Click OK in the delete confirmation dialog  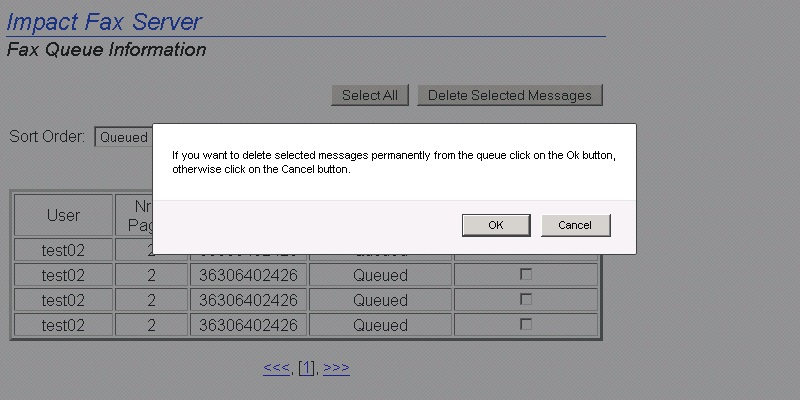pos(495,225)
